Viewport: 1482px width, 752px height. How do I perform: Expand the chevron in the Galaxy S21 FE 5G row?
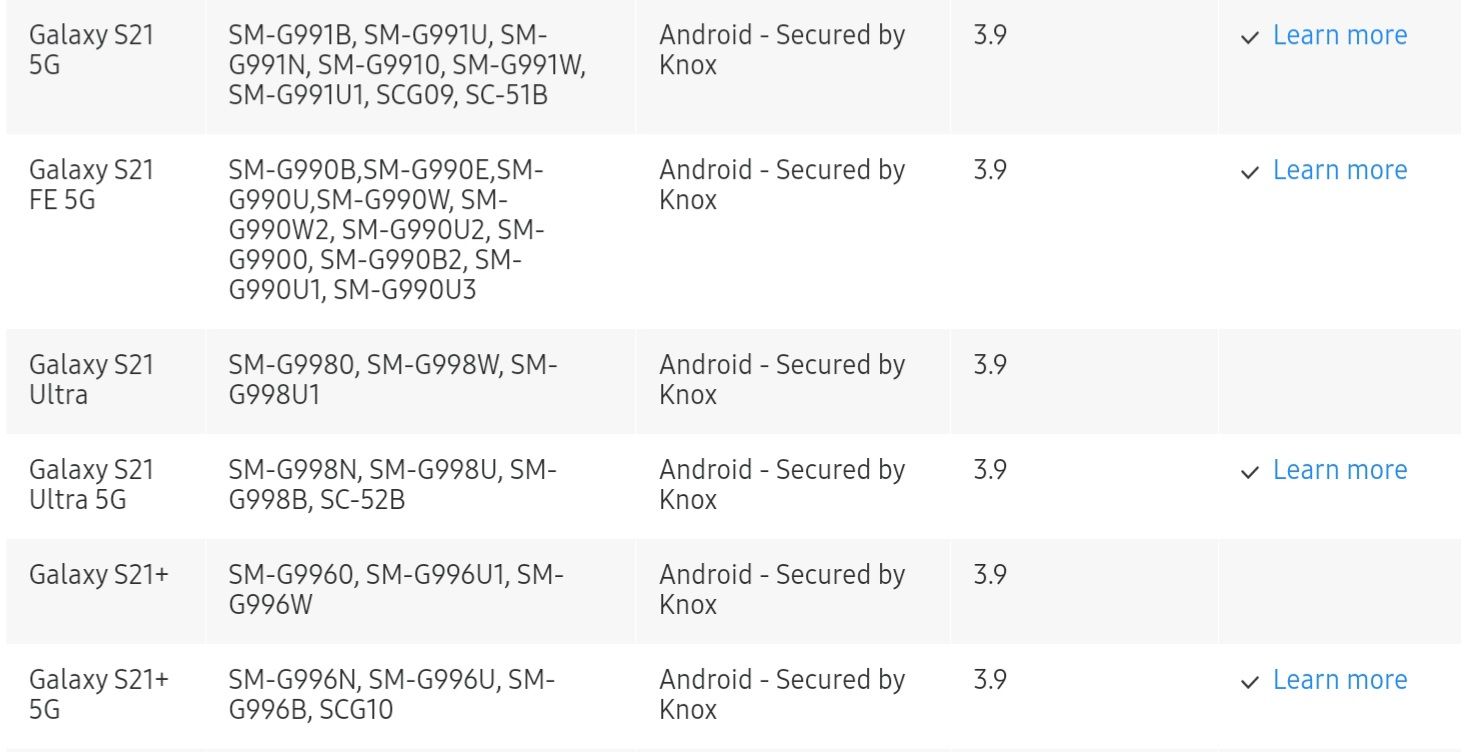point(1248,173)
